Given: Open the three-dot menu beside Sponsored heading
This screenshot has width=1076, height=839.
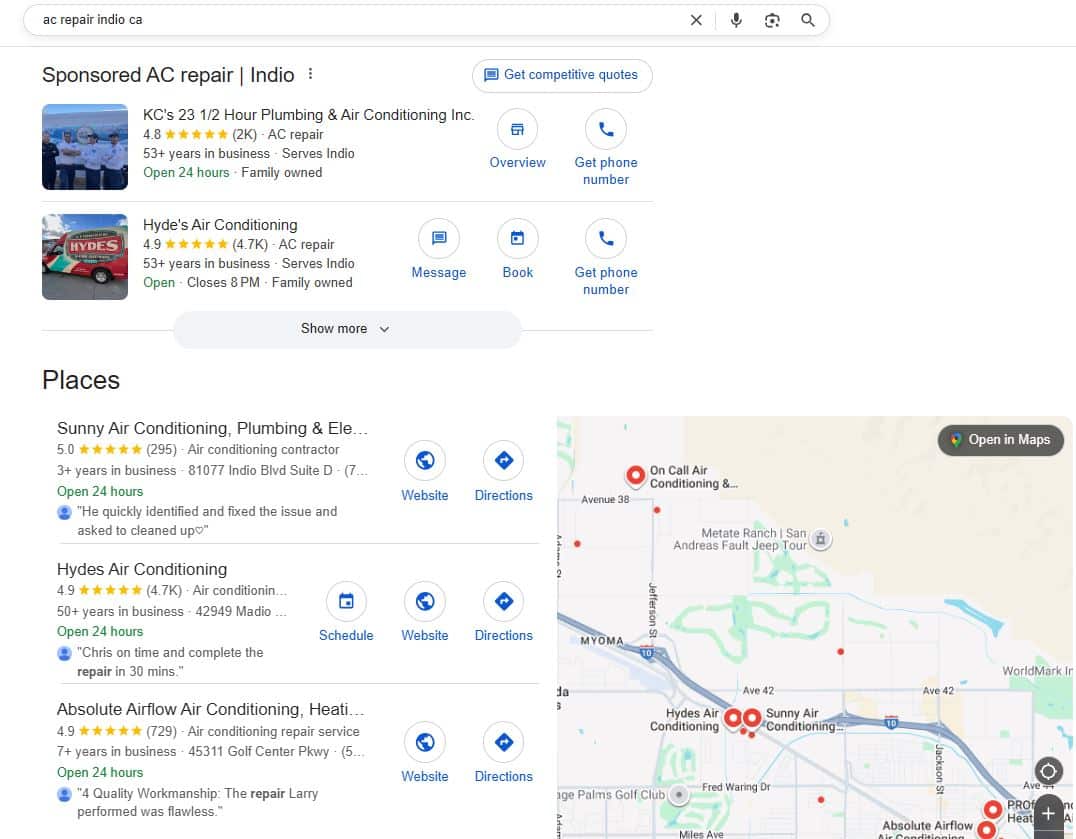Looking at the screenshot, I should coord(310,74).
